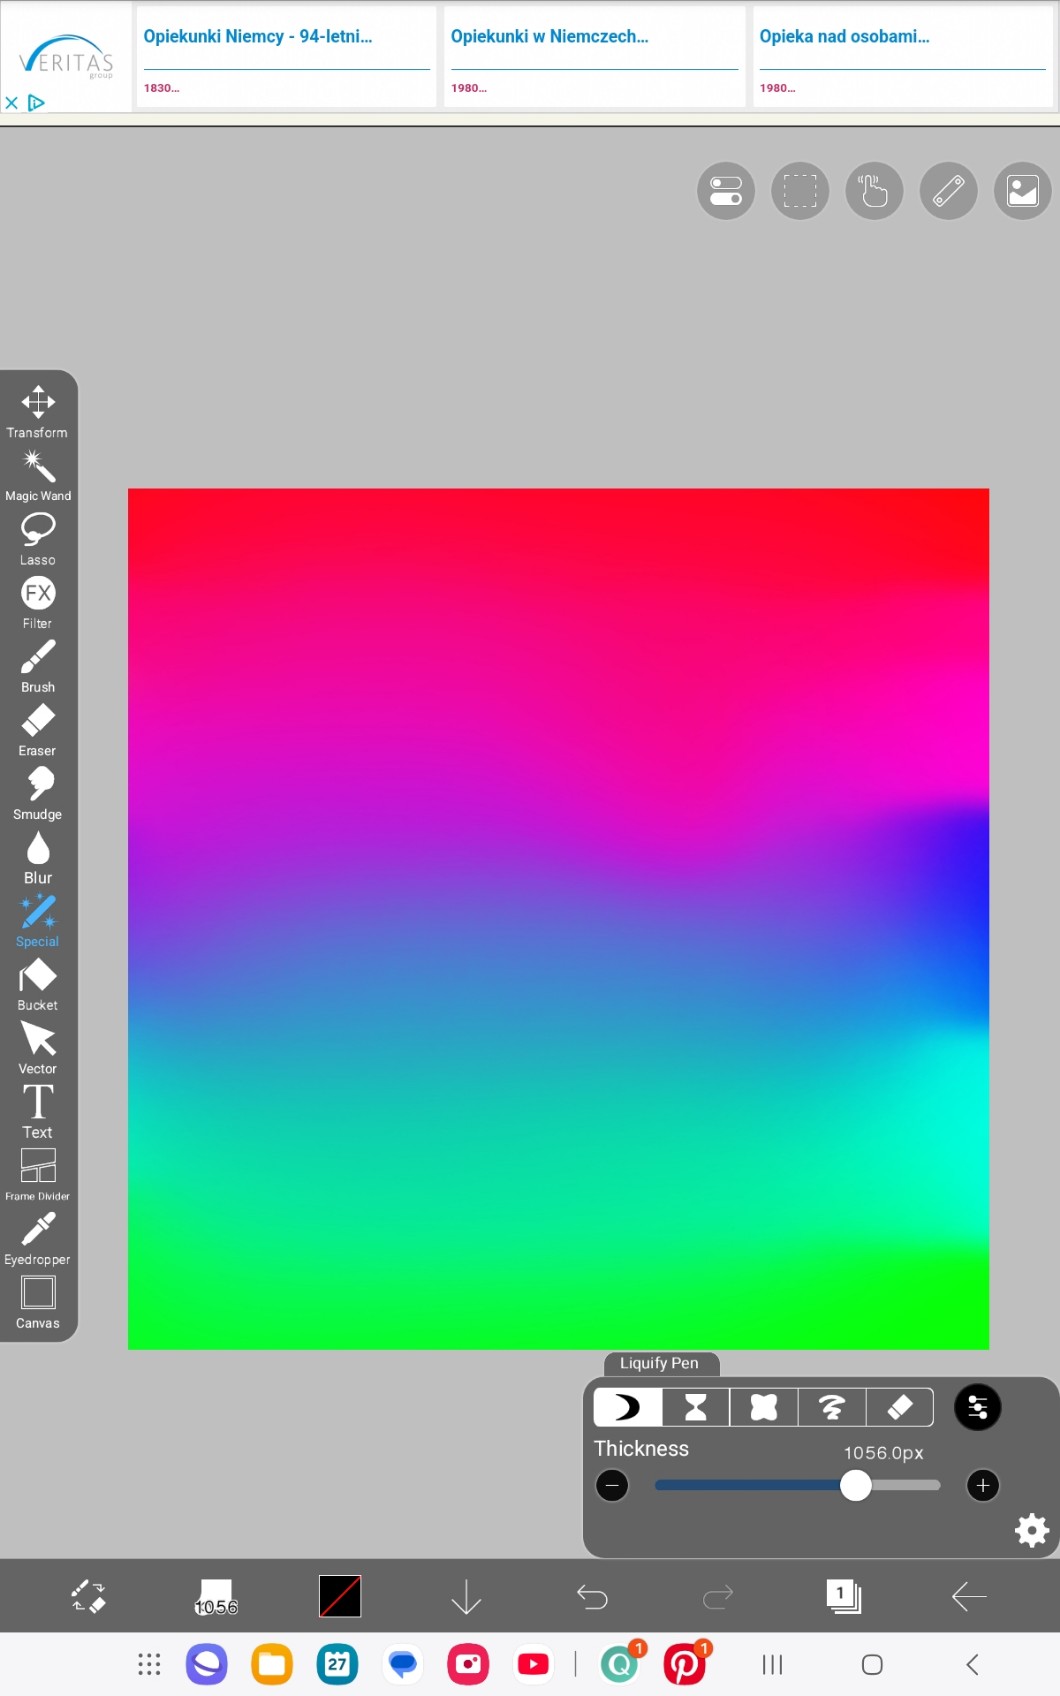Select the Text tool

click(38, 1111)
